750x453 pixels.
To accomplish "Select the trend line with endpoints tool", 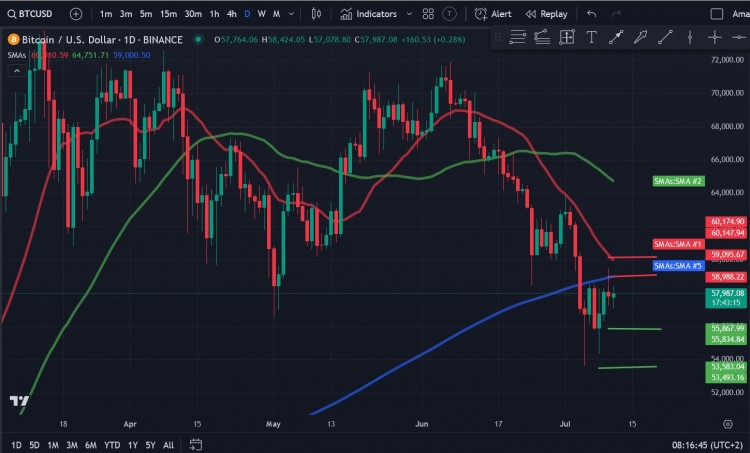I will point(616,37).
